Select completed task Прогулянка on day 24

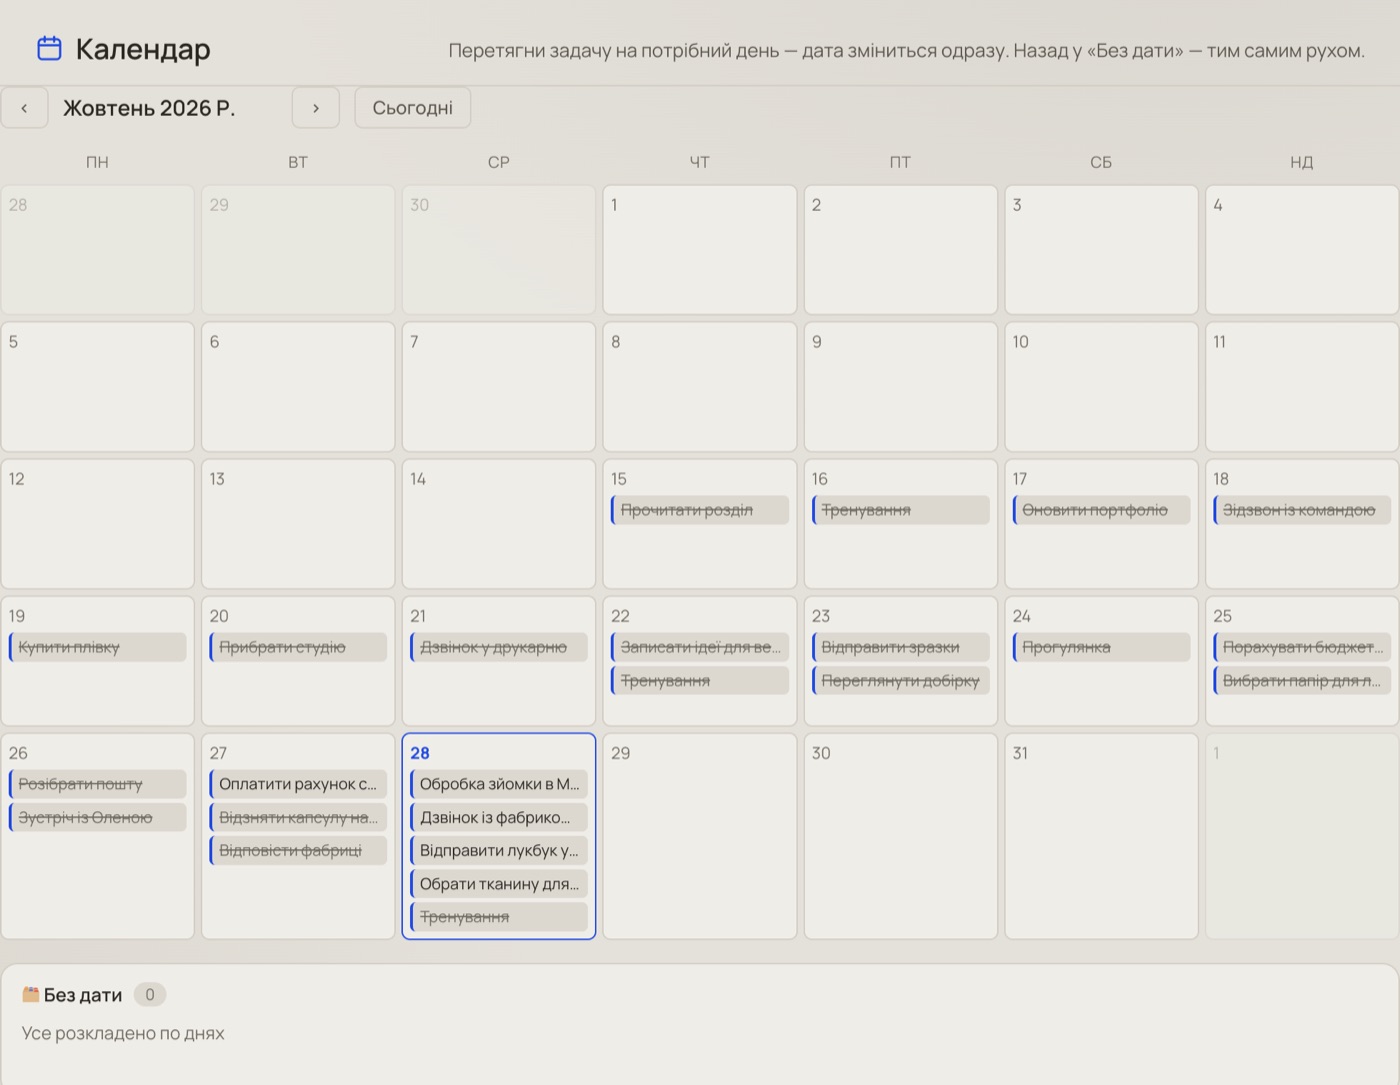pos(1101,647)
